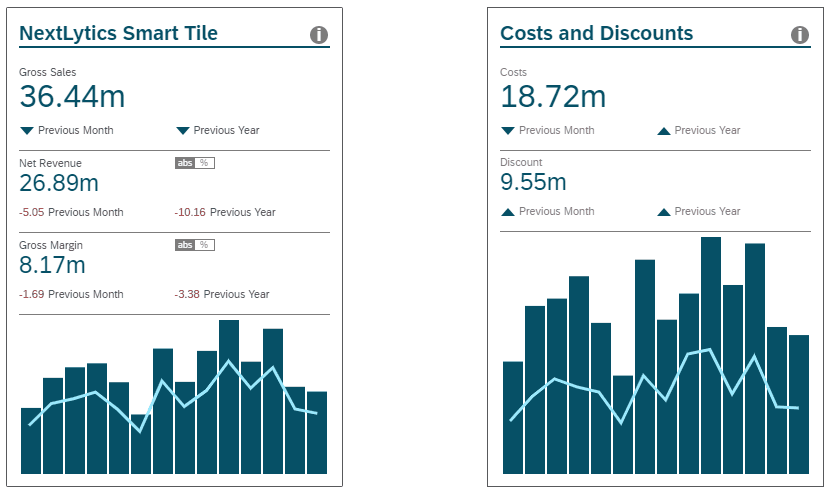Click the NextLytics Smart Tile title

(118, 33)
